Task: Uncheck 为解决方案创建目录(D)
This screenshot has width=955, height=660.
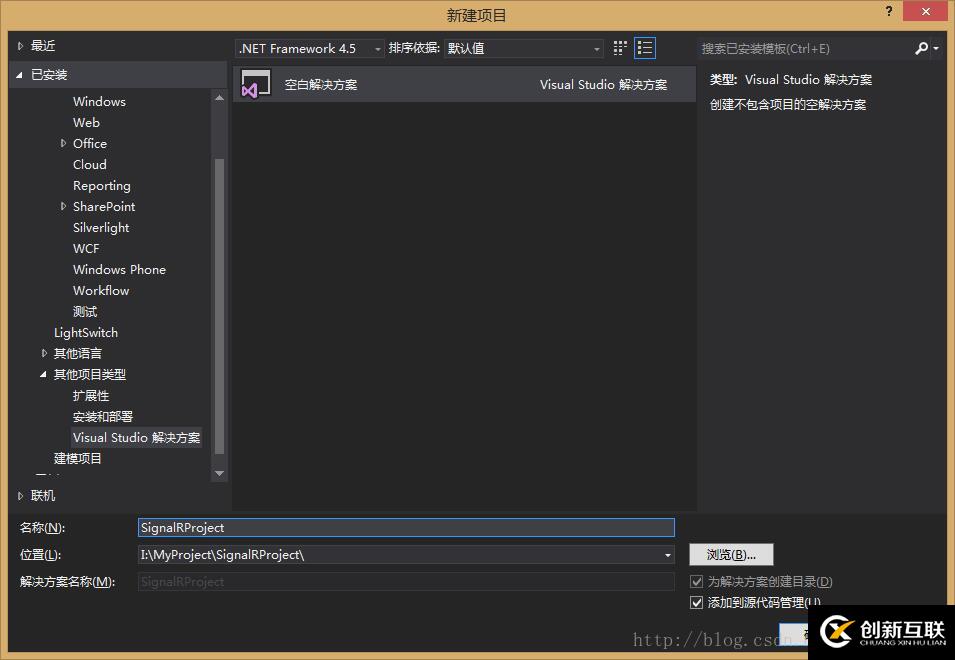Action: tap(696, 581)
